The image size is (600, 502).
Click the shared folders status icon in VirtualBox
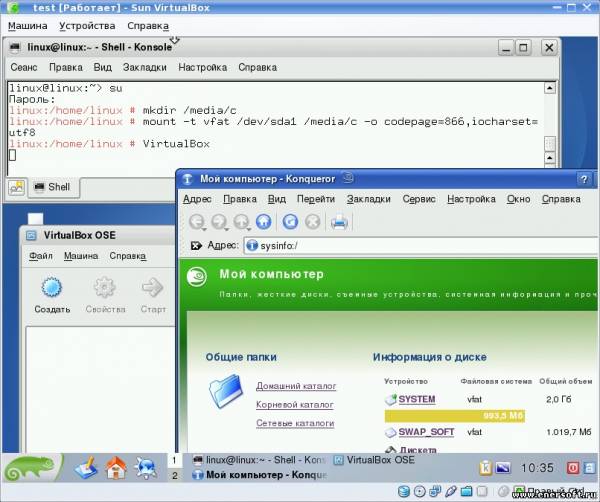click(x=466, y=491)
